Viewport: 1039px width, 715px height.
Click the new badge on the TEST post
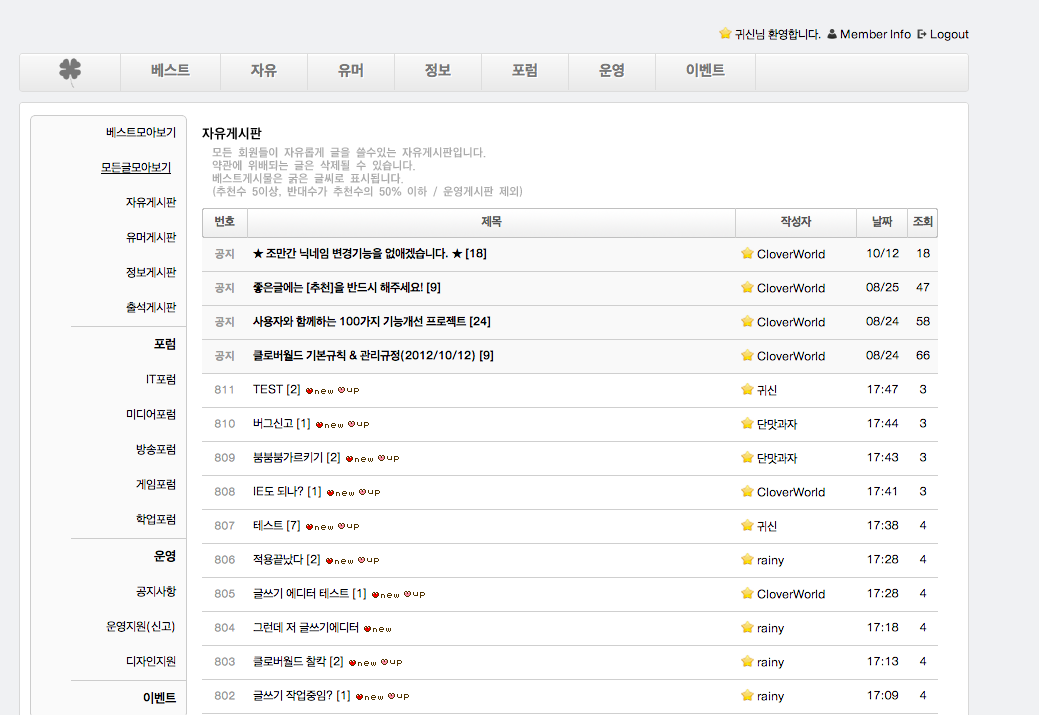(x=319, y=390)
